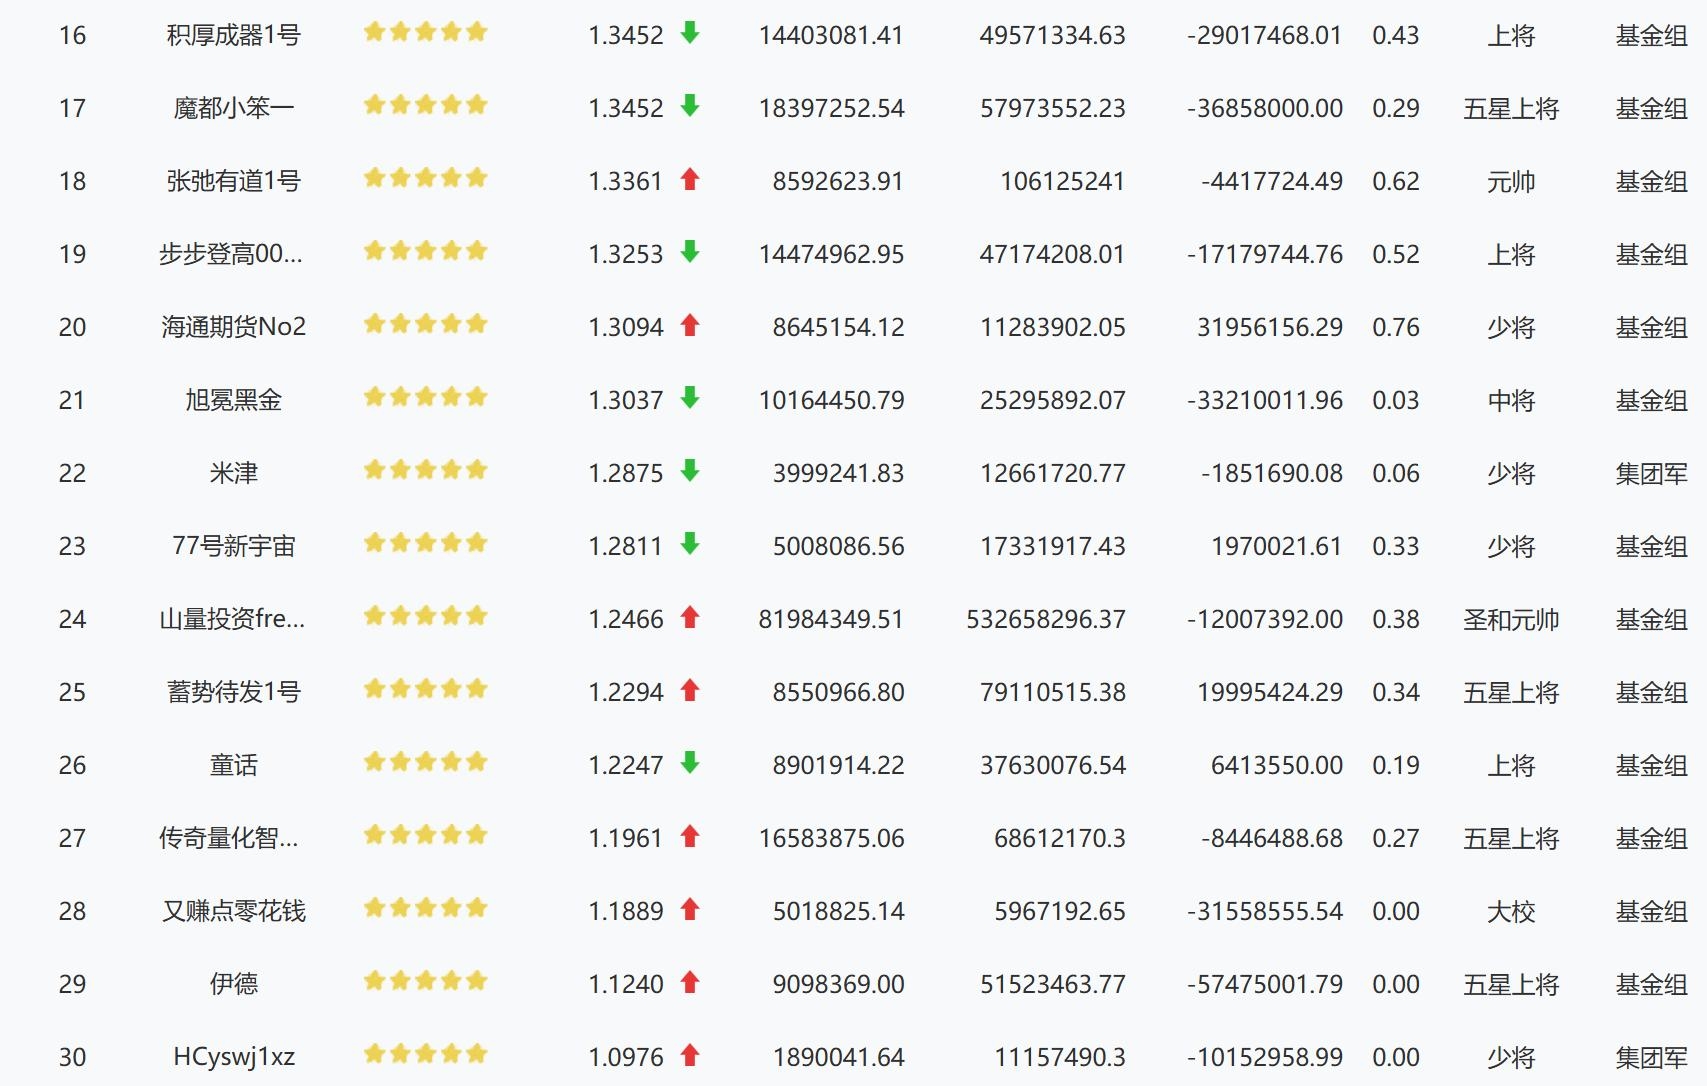This screenshot has height=1086, width=1707.
Task: Open the 蓄势待发1号 account link
Action: pyautogui.click(x=233, y=692)
